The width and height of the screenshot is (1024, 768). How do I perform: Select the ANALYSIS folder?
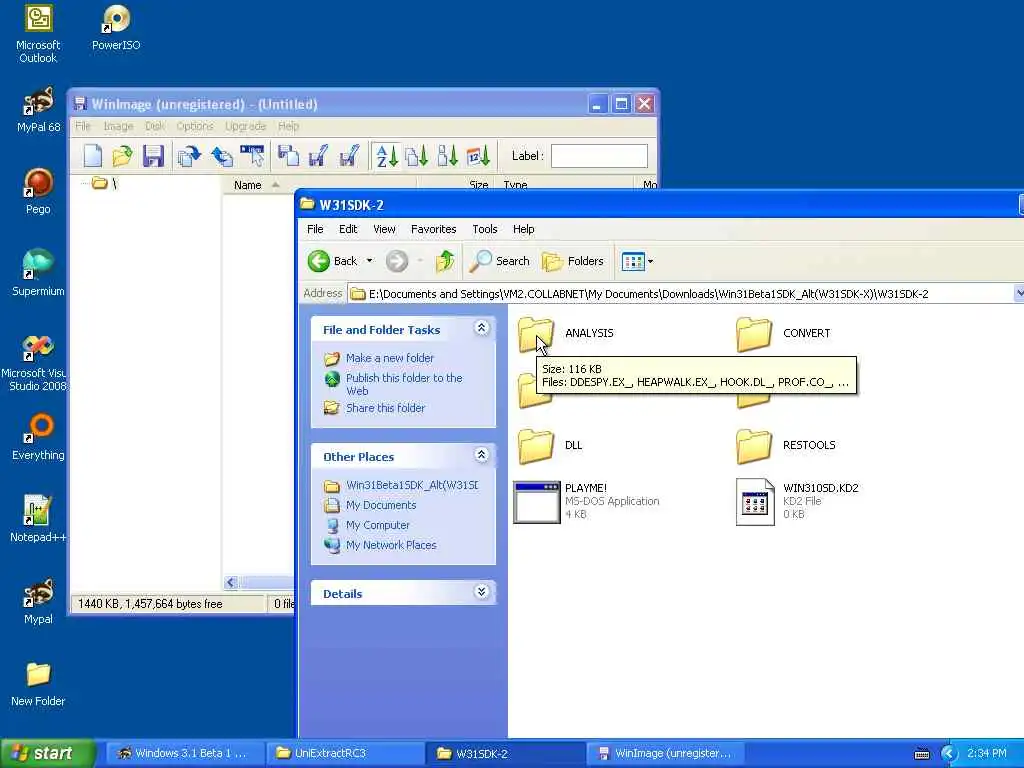[566, 334]
